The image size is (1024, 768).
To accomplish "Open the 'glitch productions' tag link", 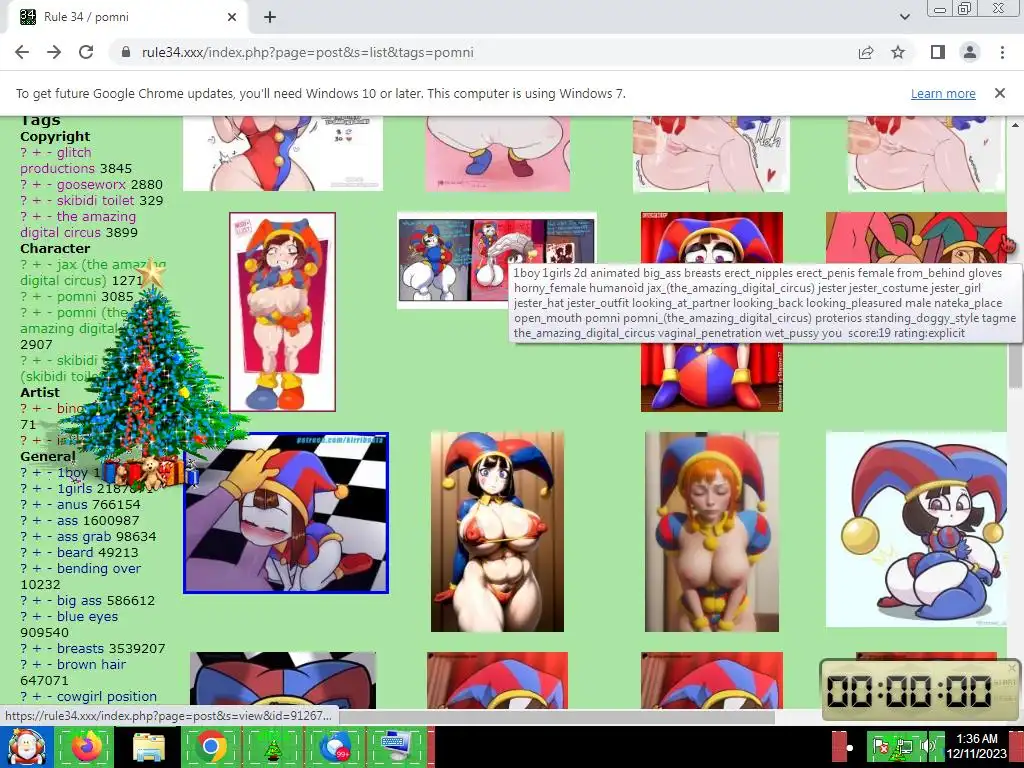I will click(x=58, y=160).
